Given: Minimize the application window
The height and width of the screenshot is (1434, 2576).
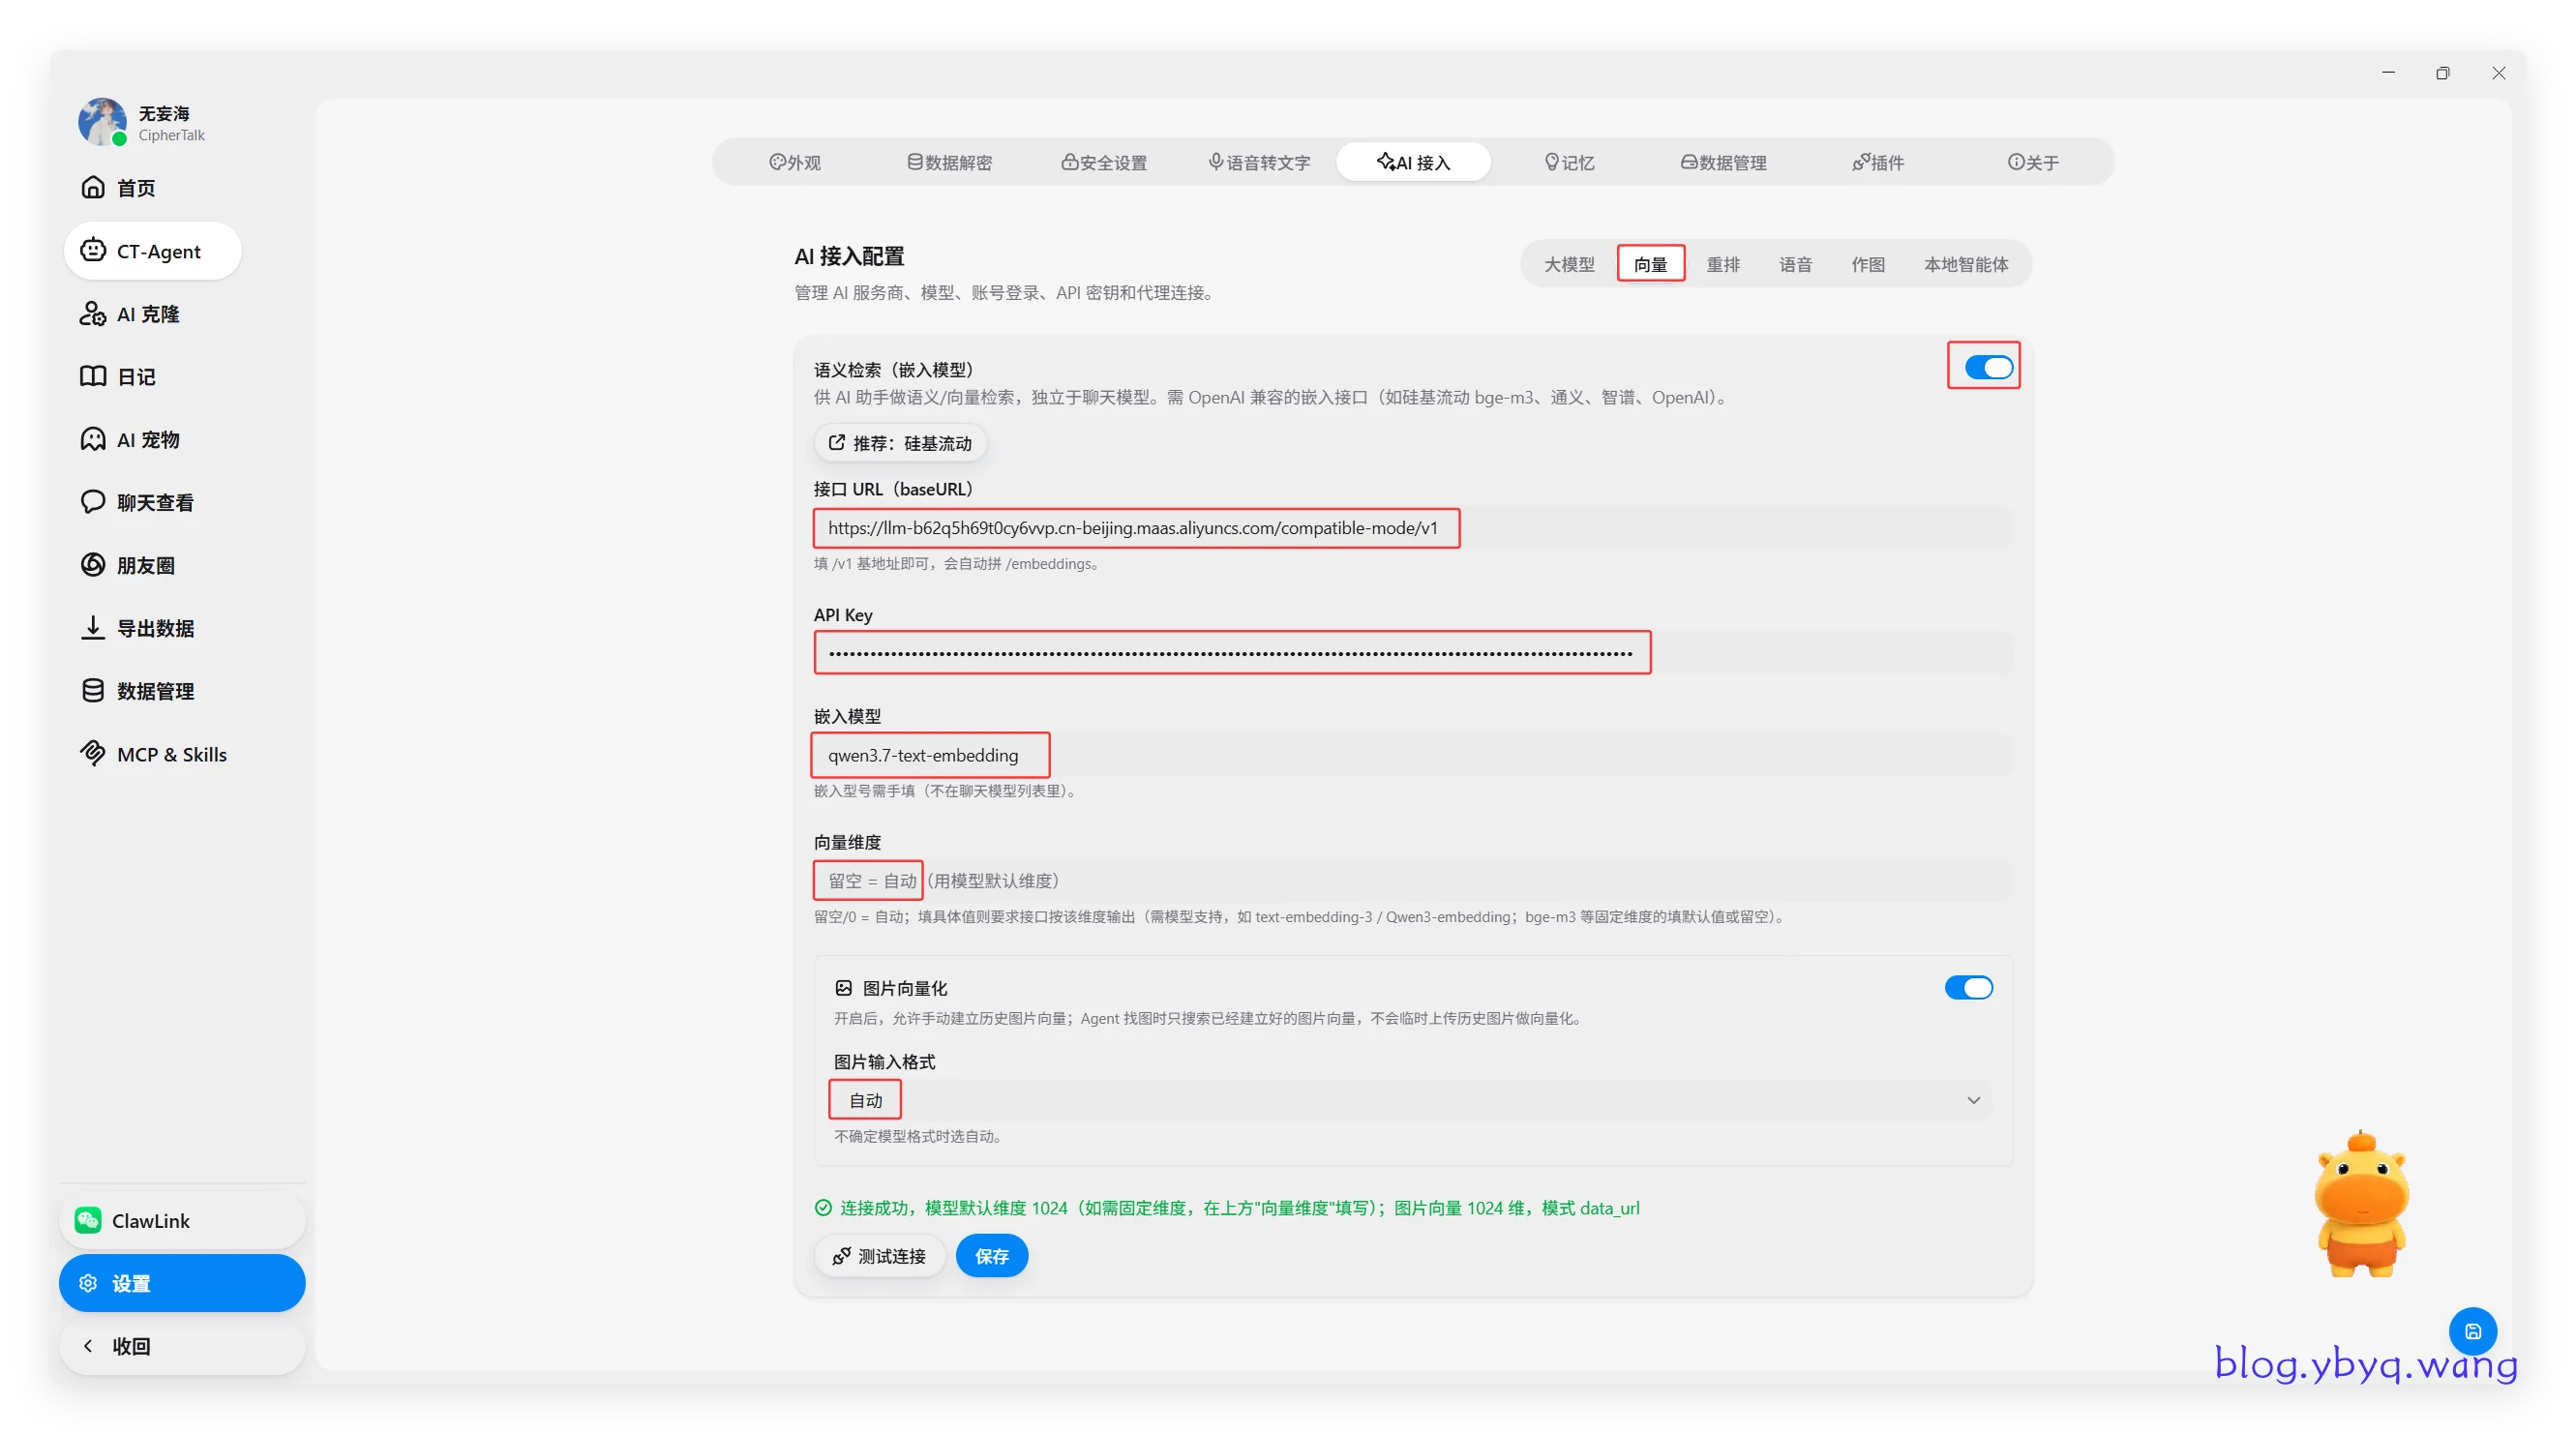Looking at the screenshot, I should (x=2388, y=73).
